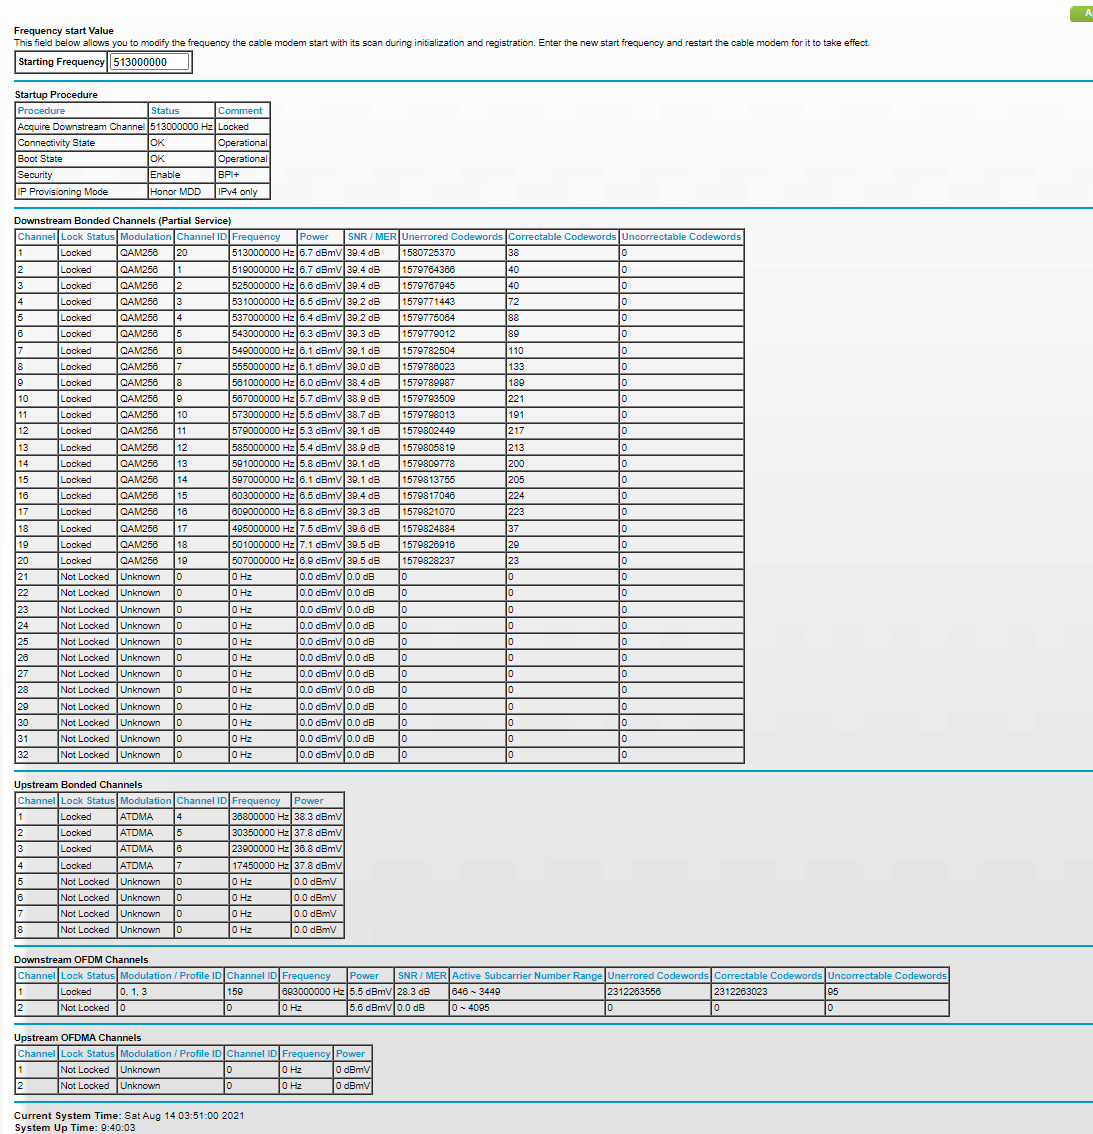The image size is (1093, 1134).
Task: Click the 36800000 Hz upstream frequency cell
Action: click(260, 817)
